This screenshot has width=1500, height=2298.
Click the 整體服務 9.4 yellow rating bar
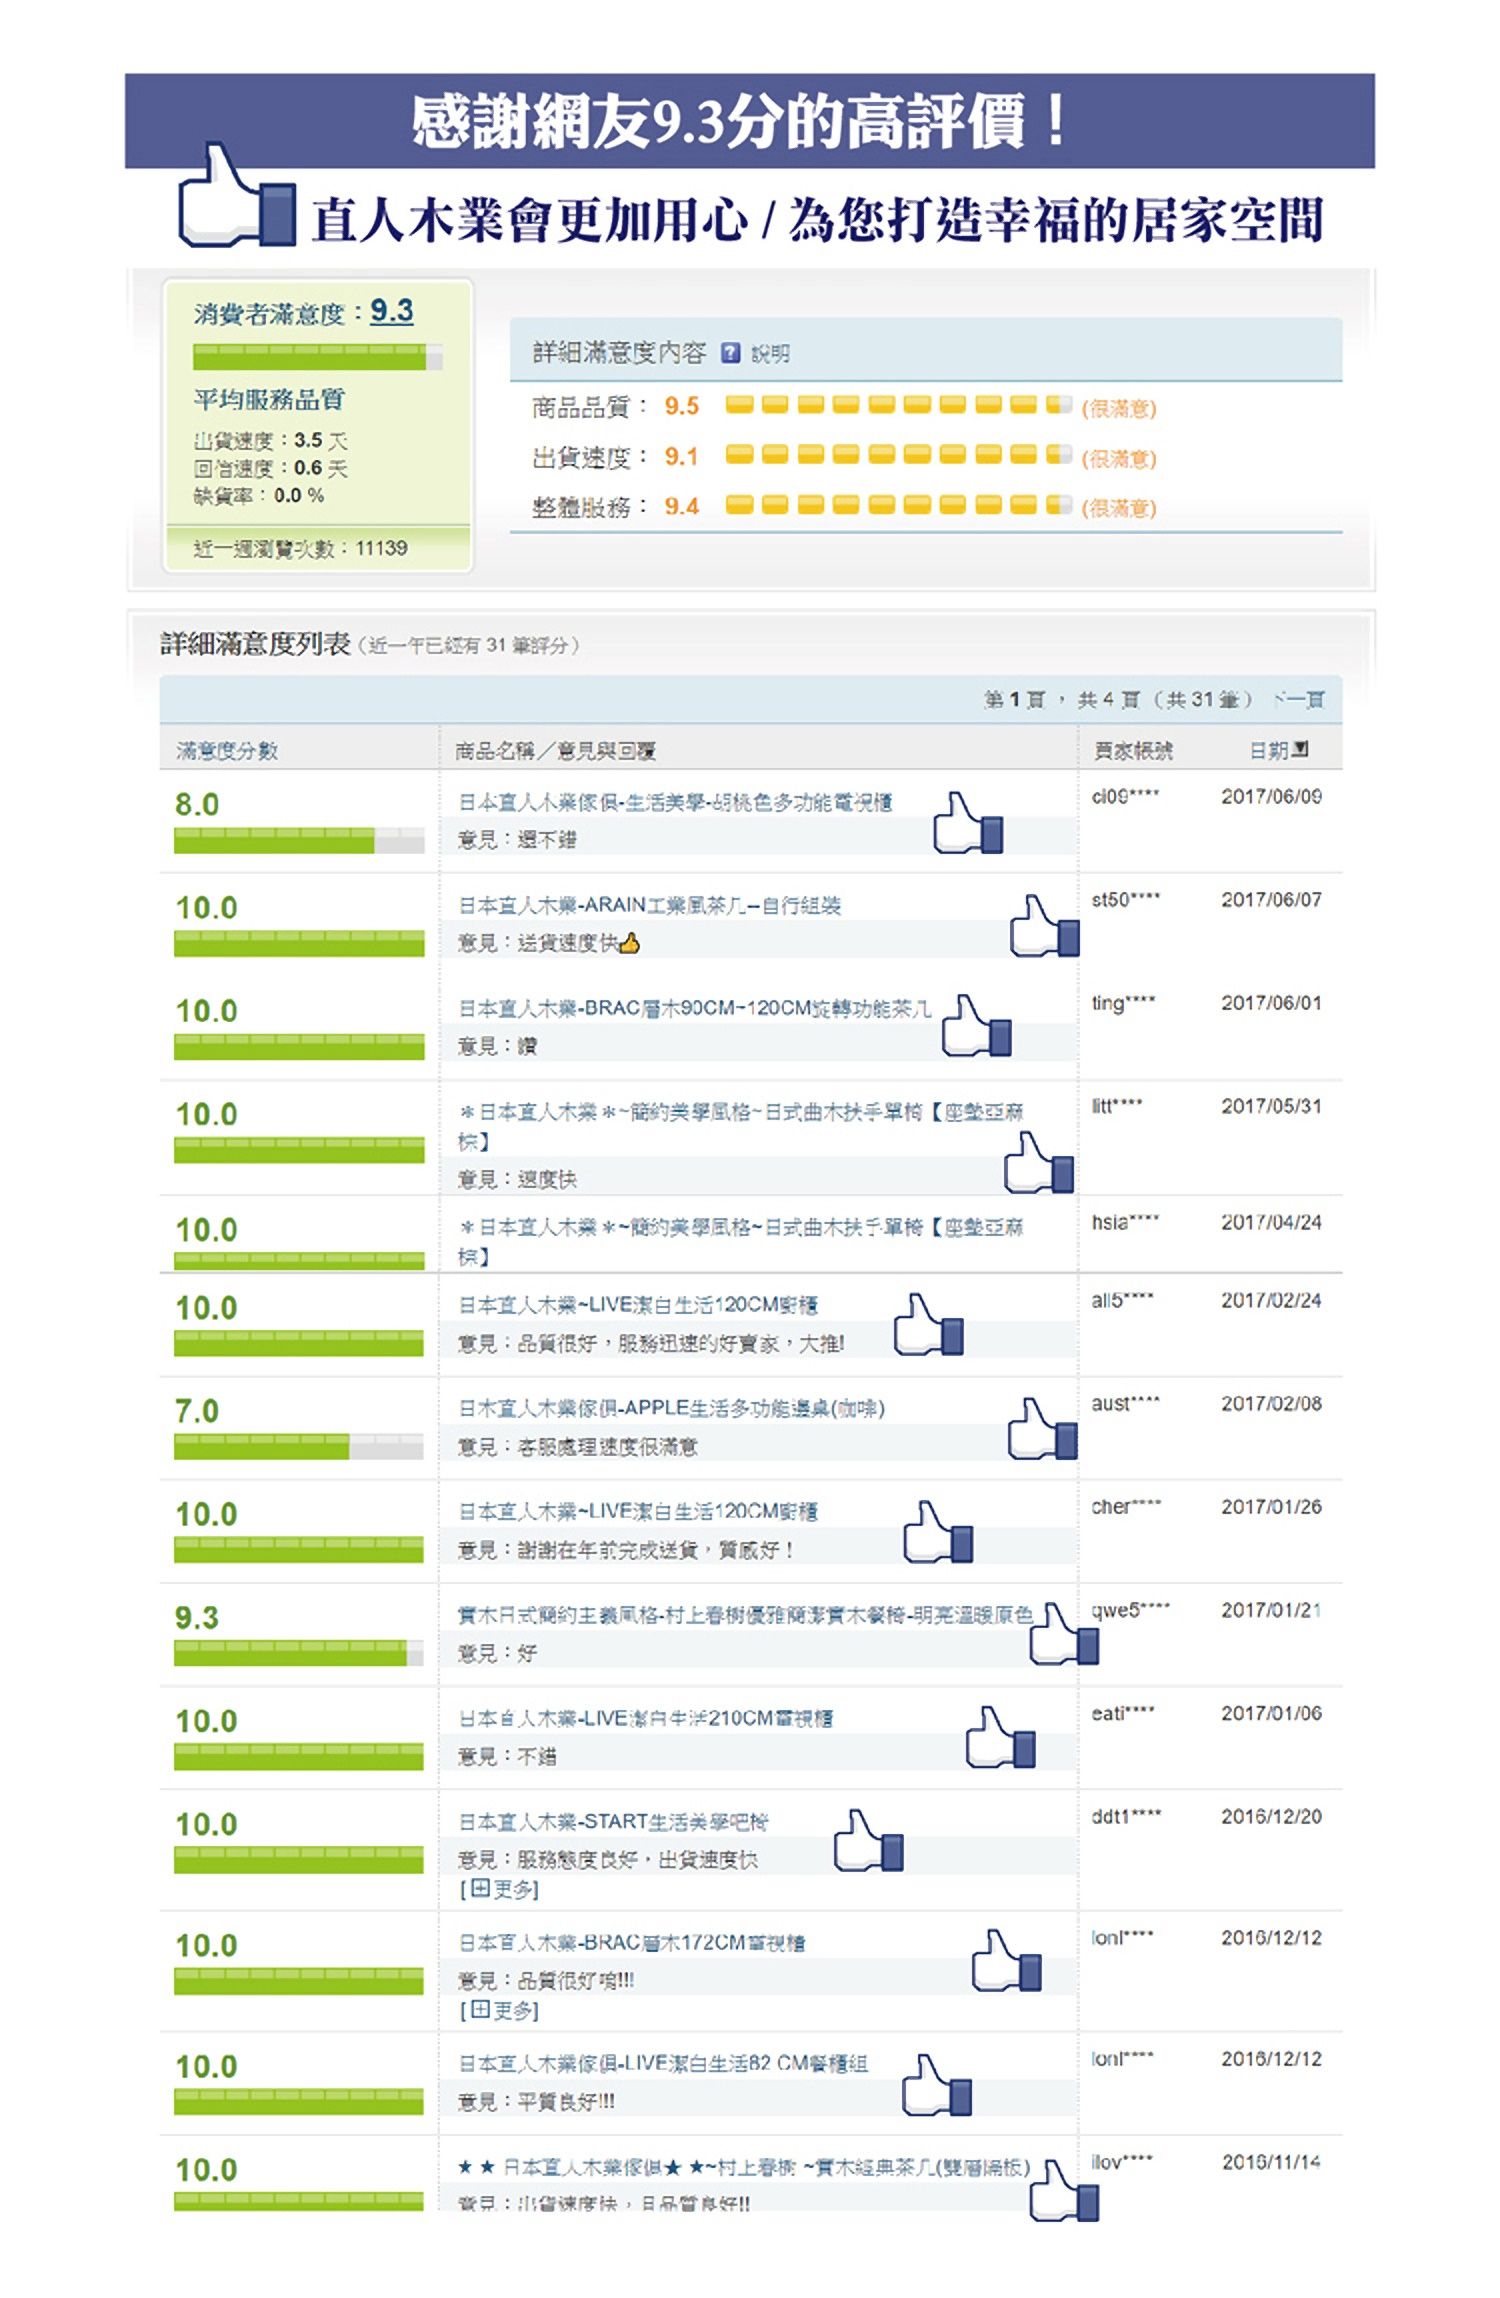pos(898,505)
